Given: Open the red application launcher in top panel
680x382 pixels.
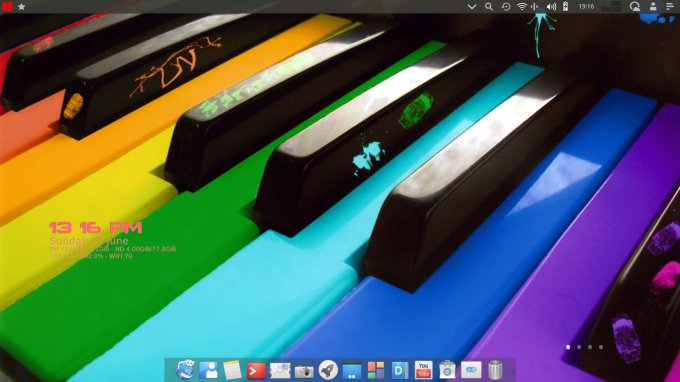Looking at the screenshot, I should pos(7,7).
